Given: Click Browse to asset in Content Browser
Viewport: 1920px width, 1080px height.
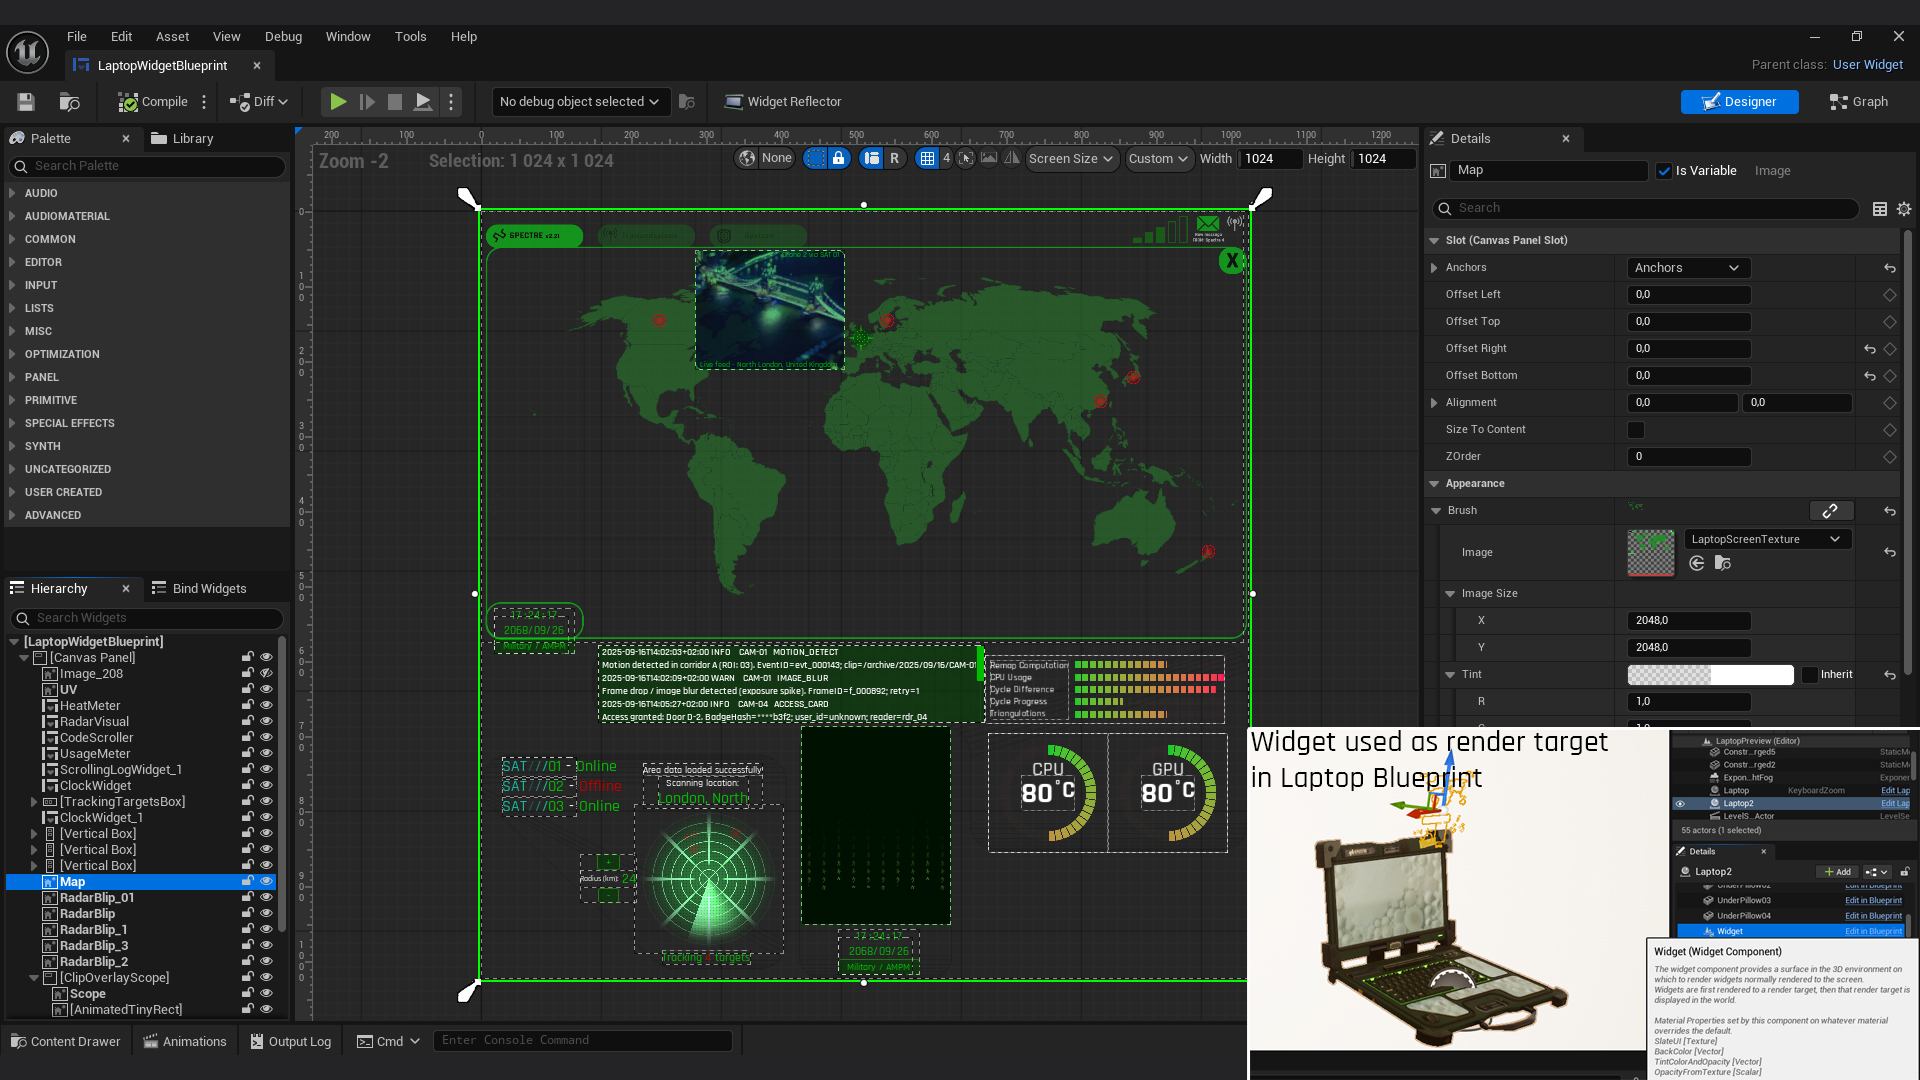Looking at the screenshot, I should pos(69,102).
